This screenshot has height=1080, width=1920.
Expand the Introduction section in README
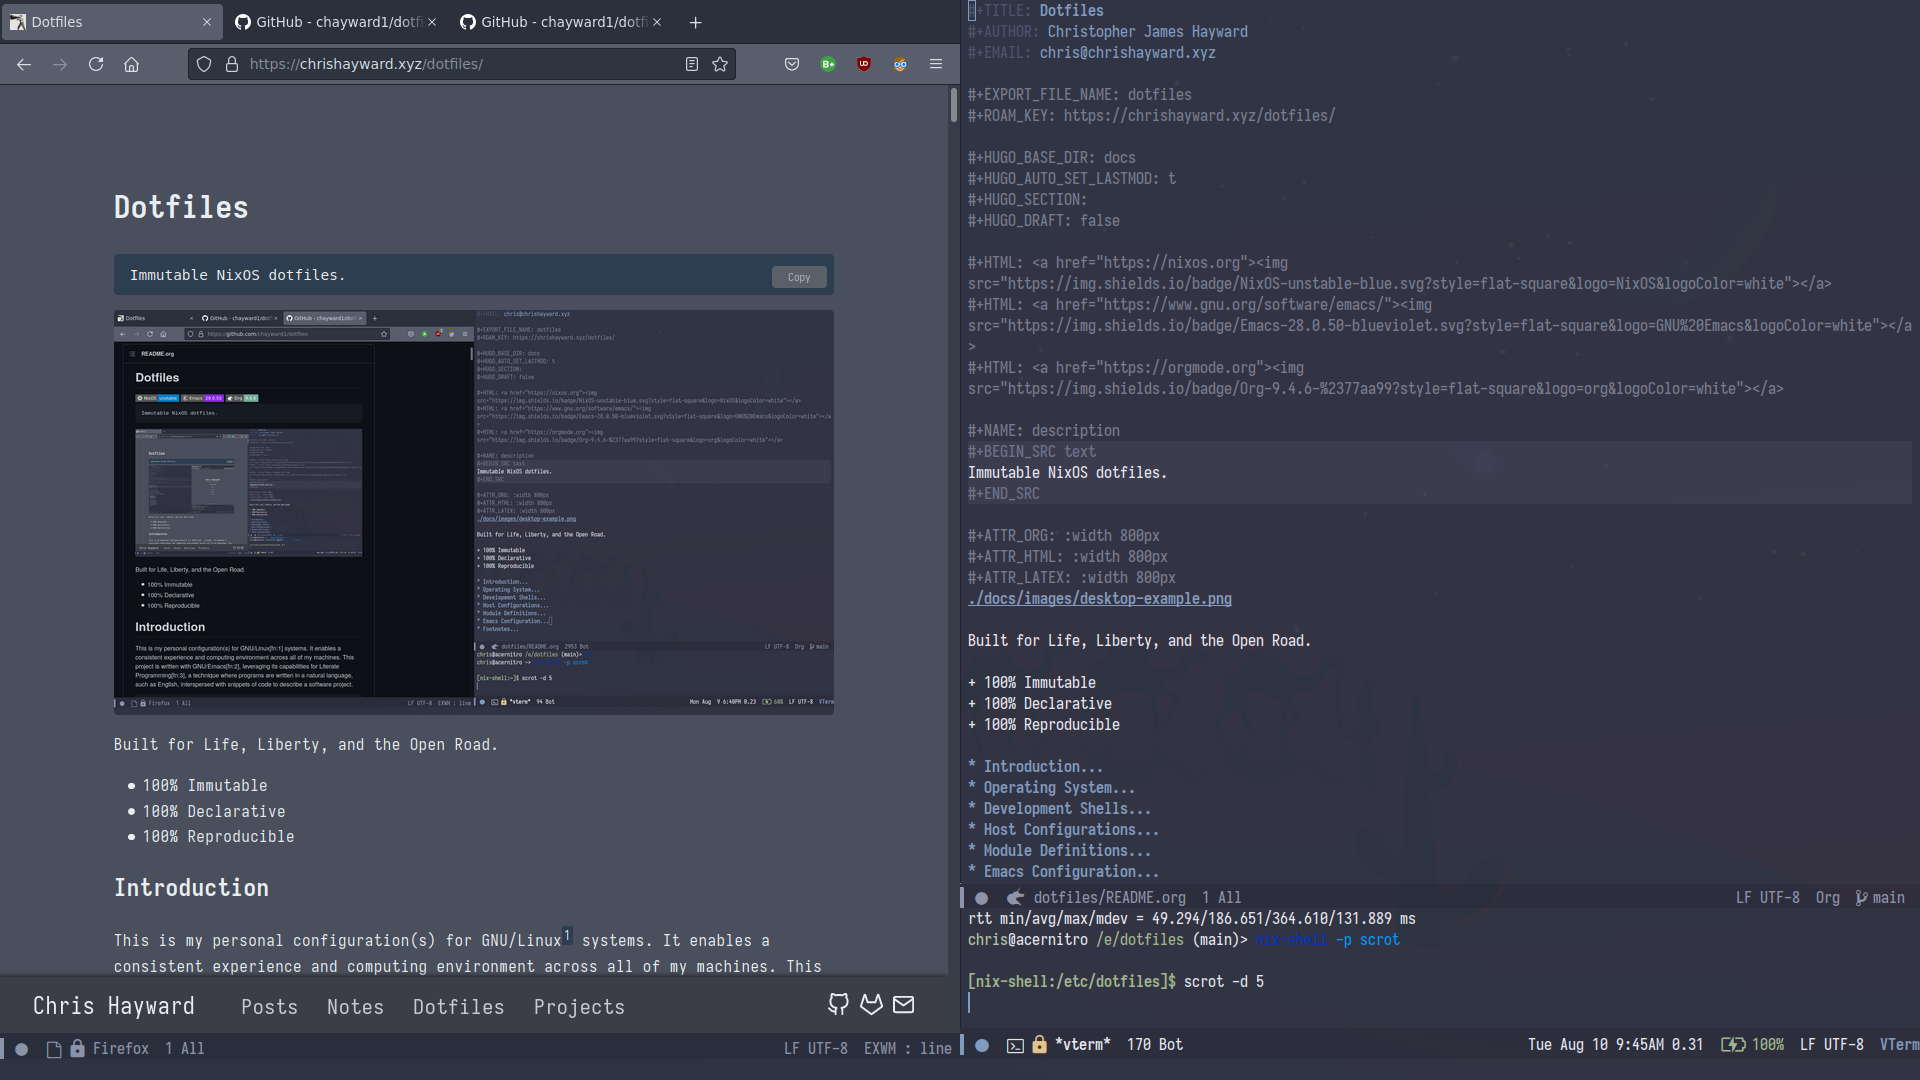point(1035,766)
